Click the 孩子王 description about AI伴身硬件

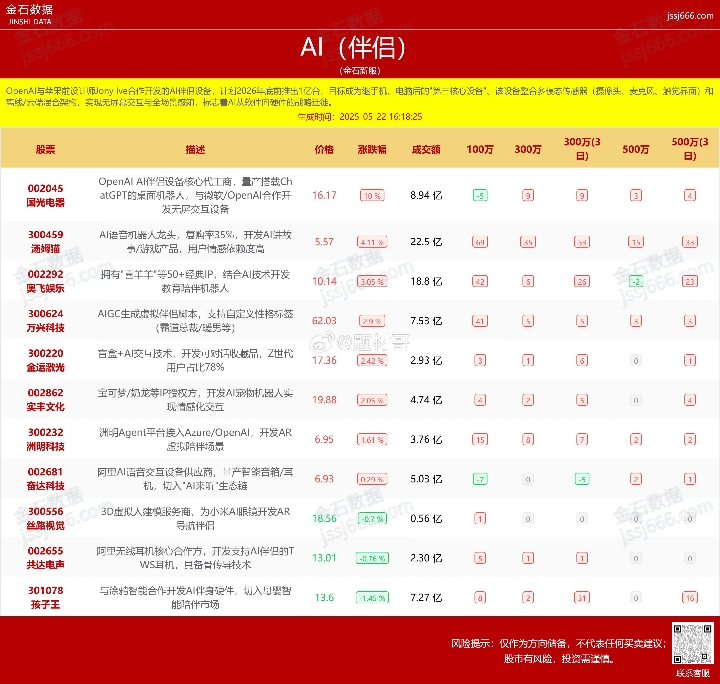195,597
